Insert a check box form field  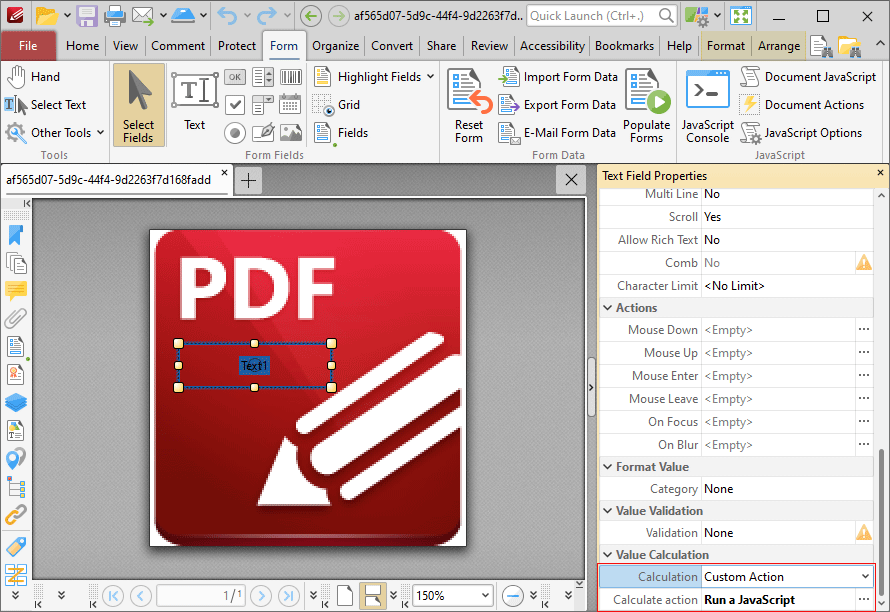point(234,104)
